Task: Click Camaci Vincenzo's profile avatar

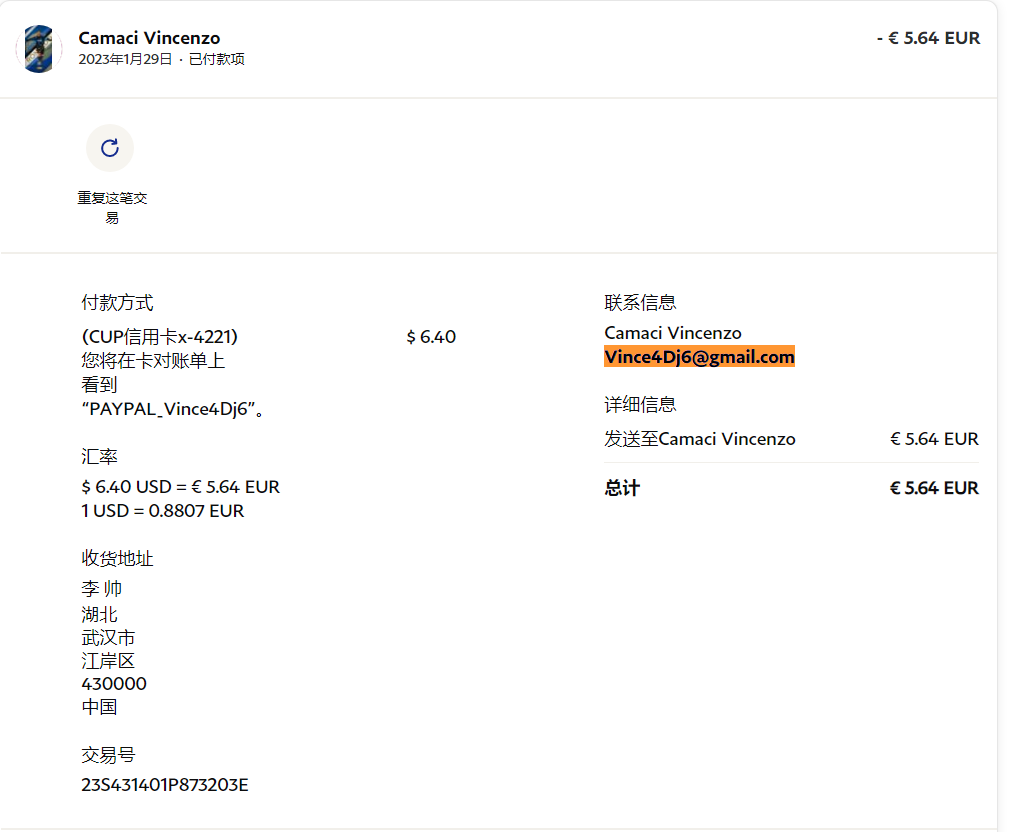Action: coord(40,49)
